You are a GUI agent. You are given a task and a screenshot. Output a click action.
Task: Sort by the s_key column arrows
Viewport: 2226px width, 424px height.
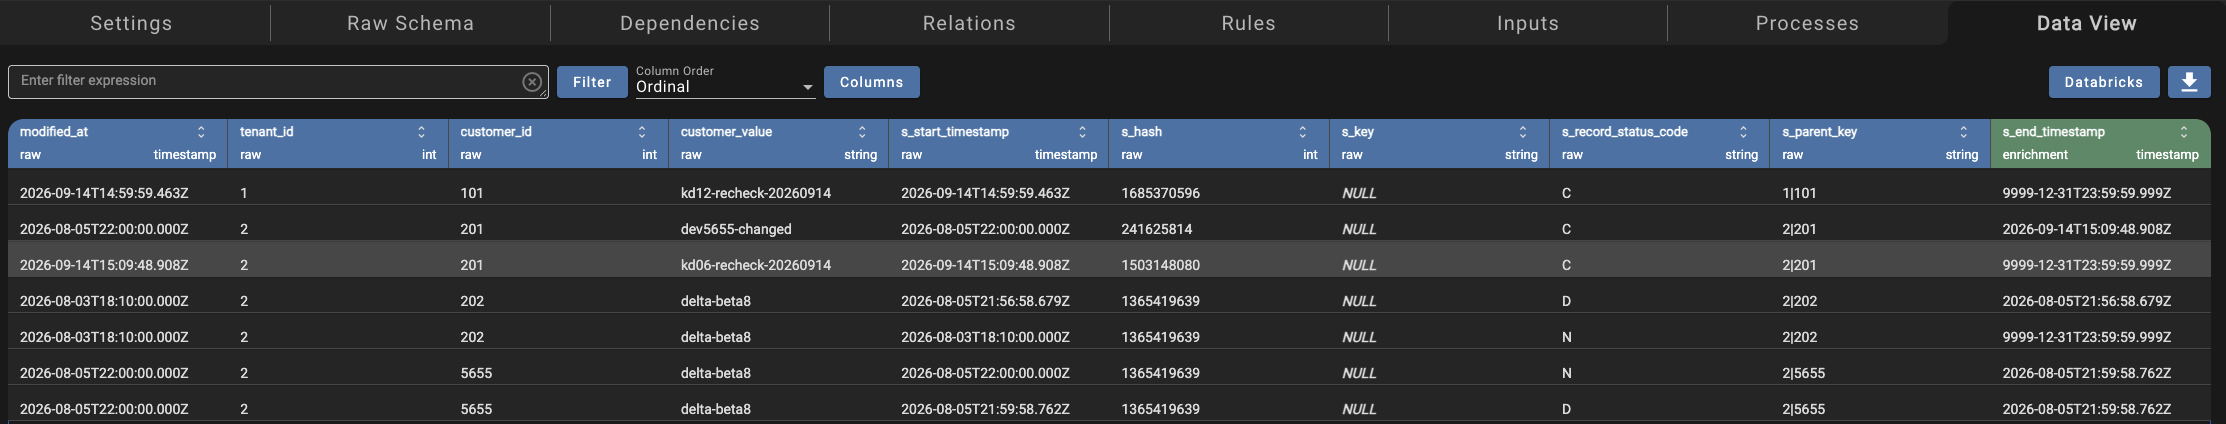(1523, 132)
